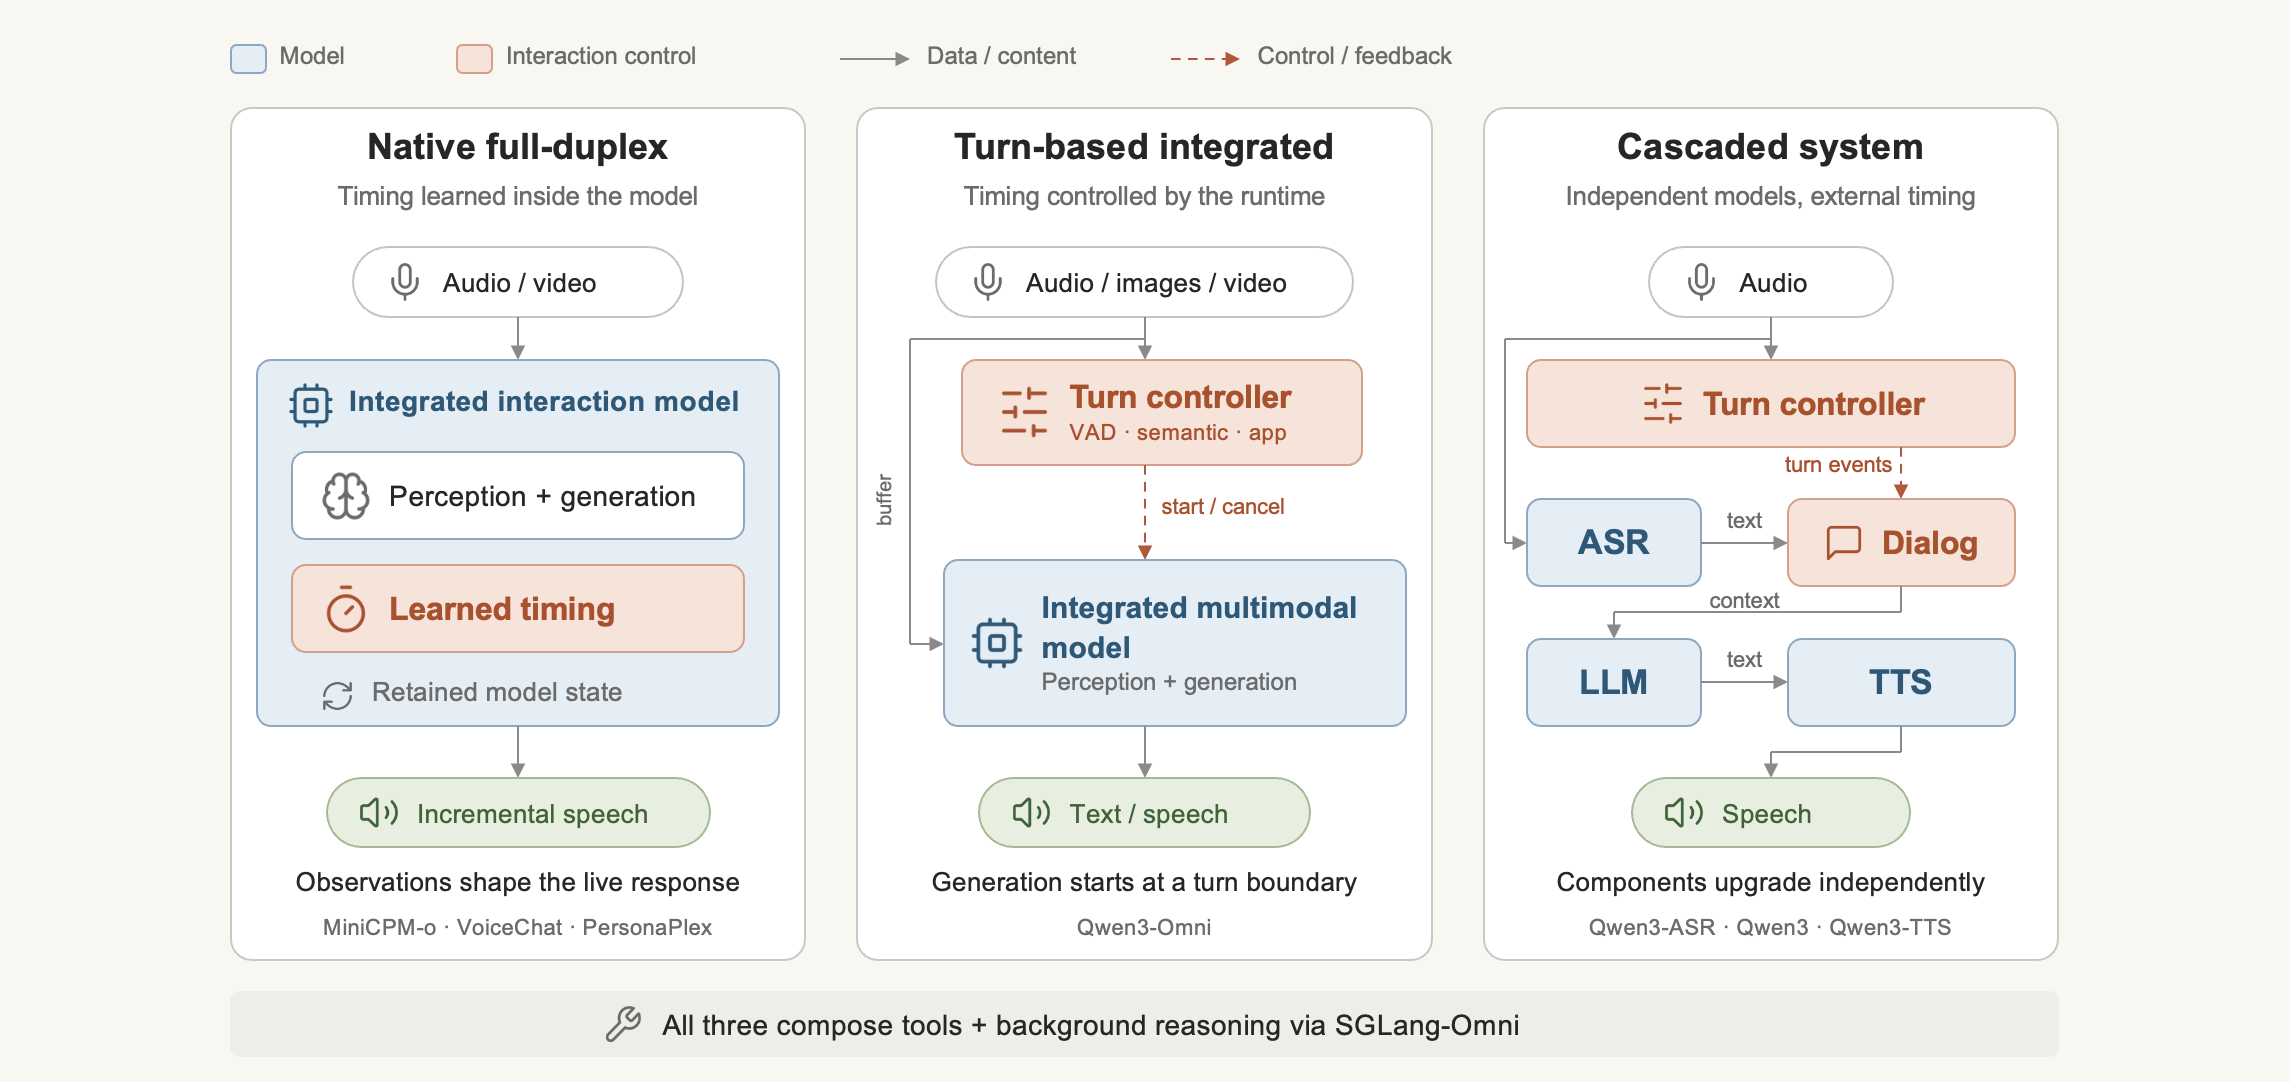Click the brain icon in Perception + generation
This screenshot has height=1082, width=2290.
tap(346, 496)
